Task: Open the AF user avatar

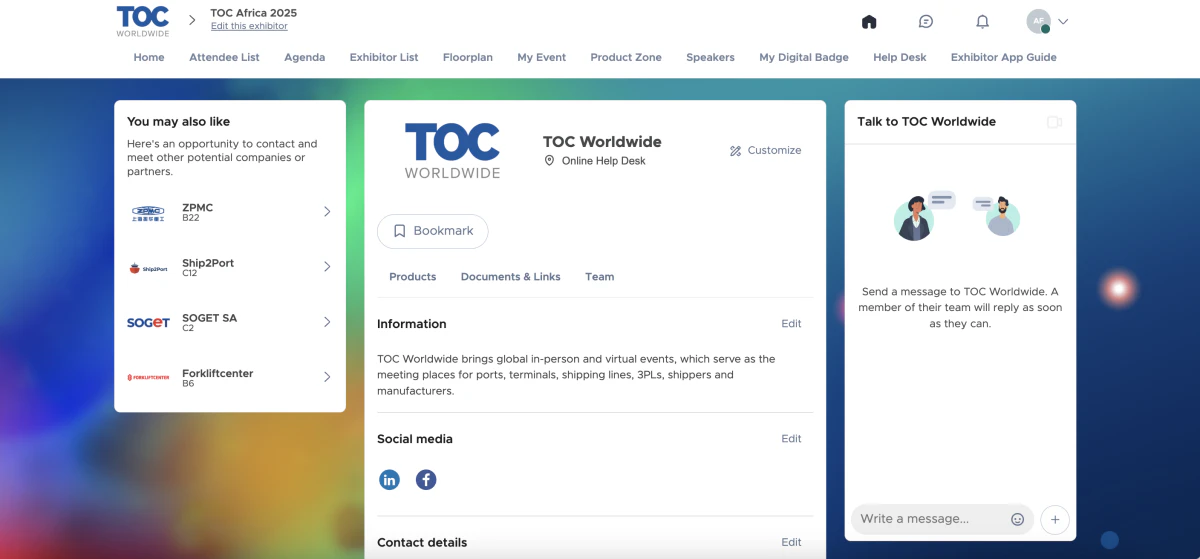Action: (1038, 21)
